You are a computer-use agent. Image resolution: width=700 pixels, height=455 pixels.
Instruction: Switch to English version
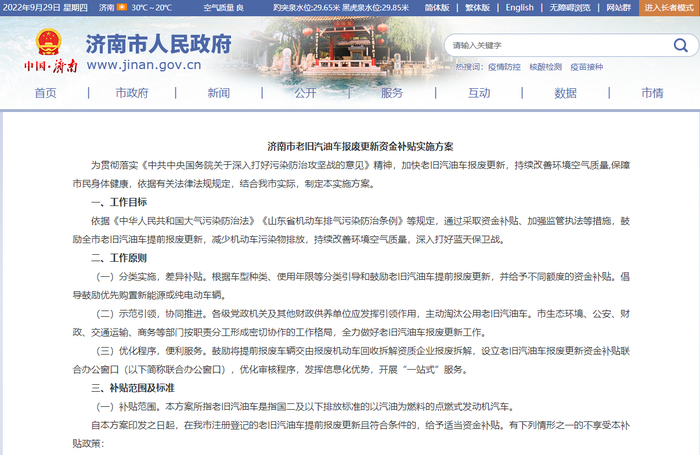(520, 8)
